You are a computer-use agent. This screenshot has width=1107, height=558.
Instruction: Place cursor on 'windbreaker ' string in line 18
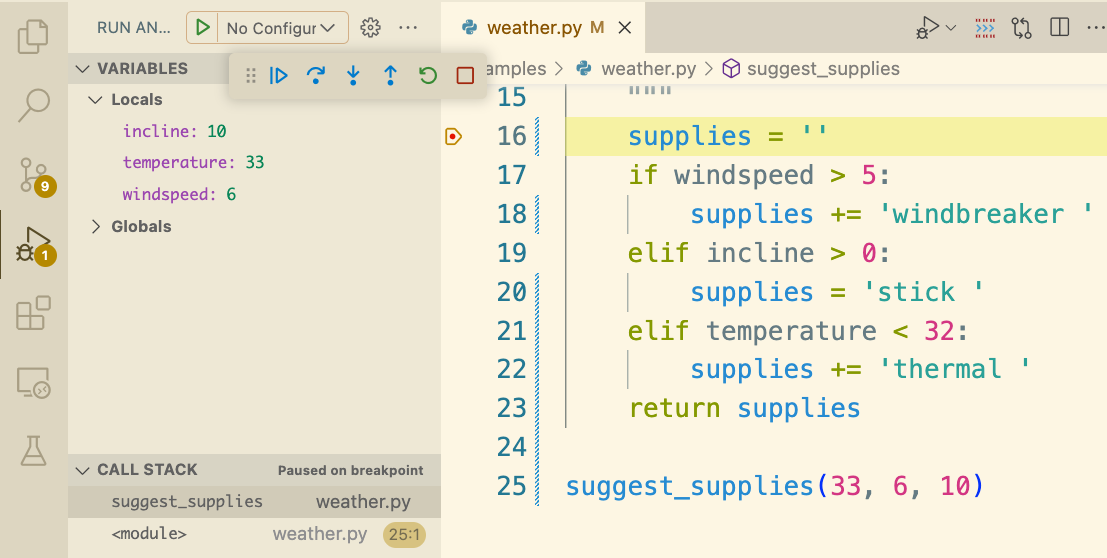[986, 214]
